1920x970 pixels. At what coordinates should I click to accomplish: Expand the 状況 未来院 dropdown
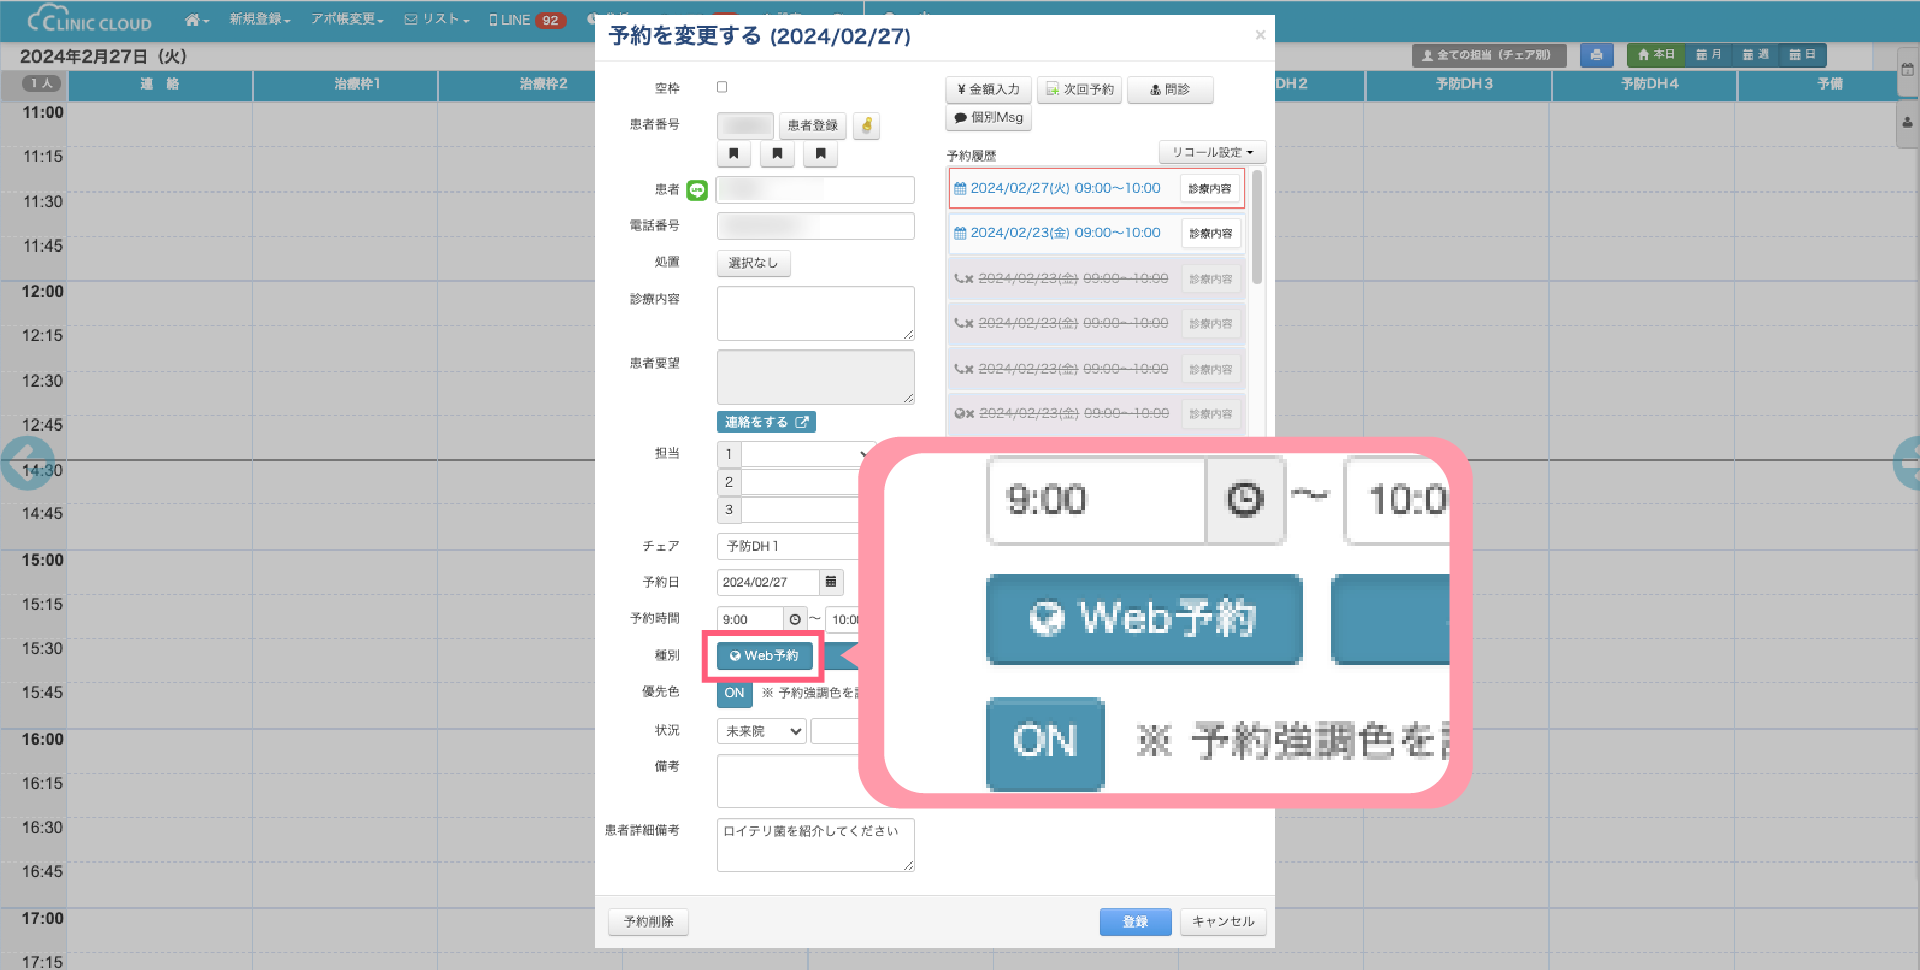pos(762,731)
